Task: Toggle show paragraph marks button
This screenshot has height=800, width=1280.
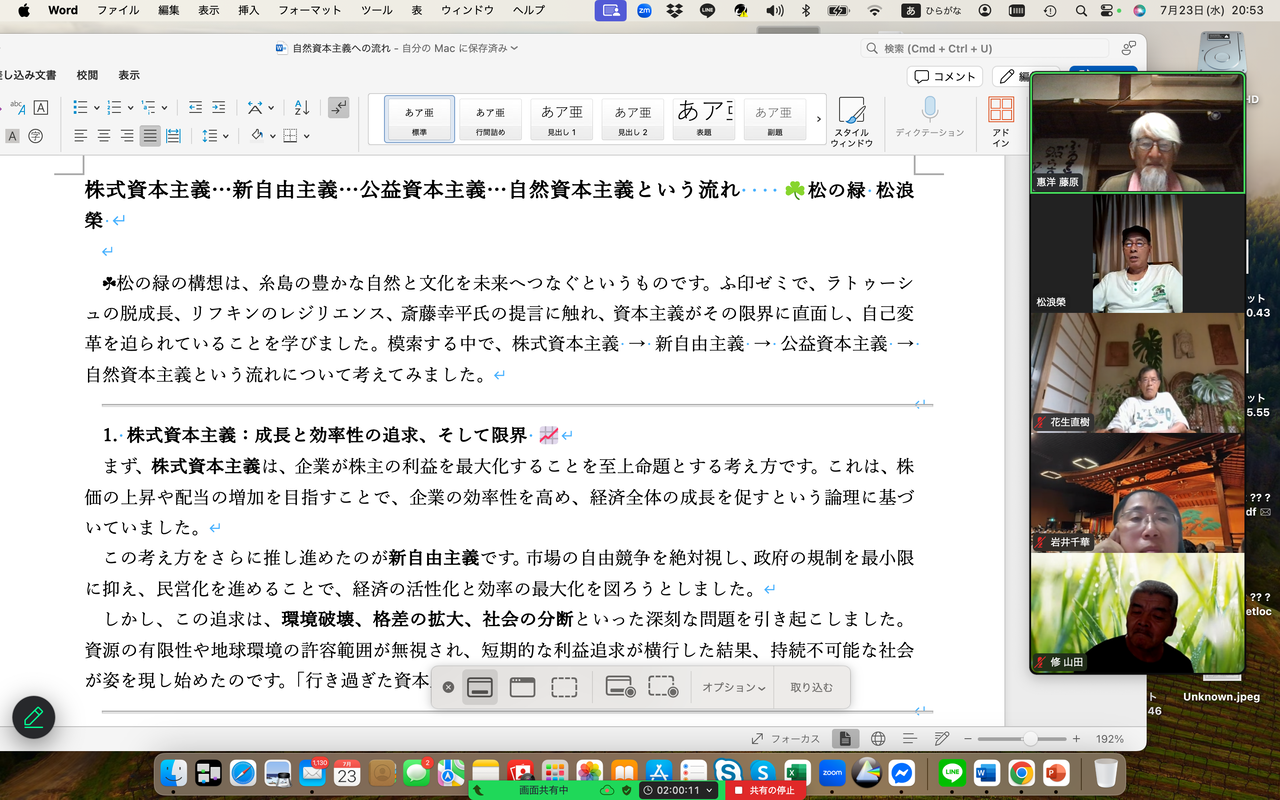Action: (339, 108)
